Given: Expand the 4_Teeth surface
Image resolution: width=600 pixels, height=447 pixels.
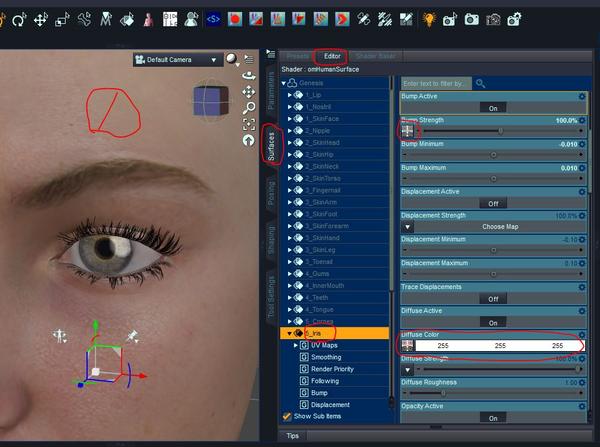Looking at the screenshot, I should [290, 297].
